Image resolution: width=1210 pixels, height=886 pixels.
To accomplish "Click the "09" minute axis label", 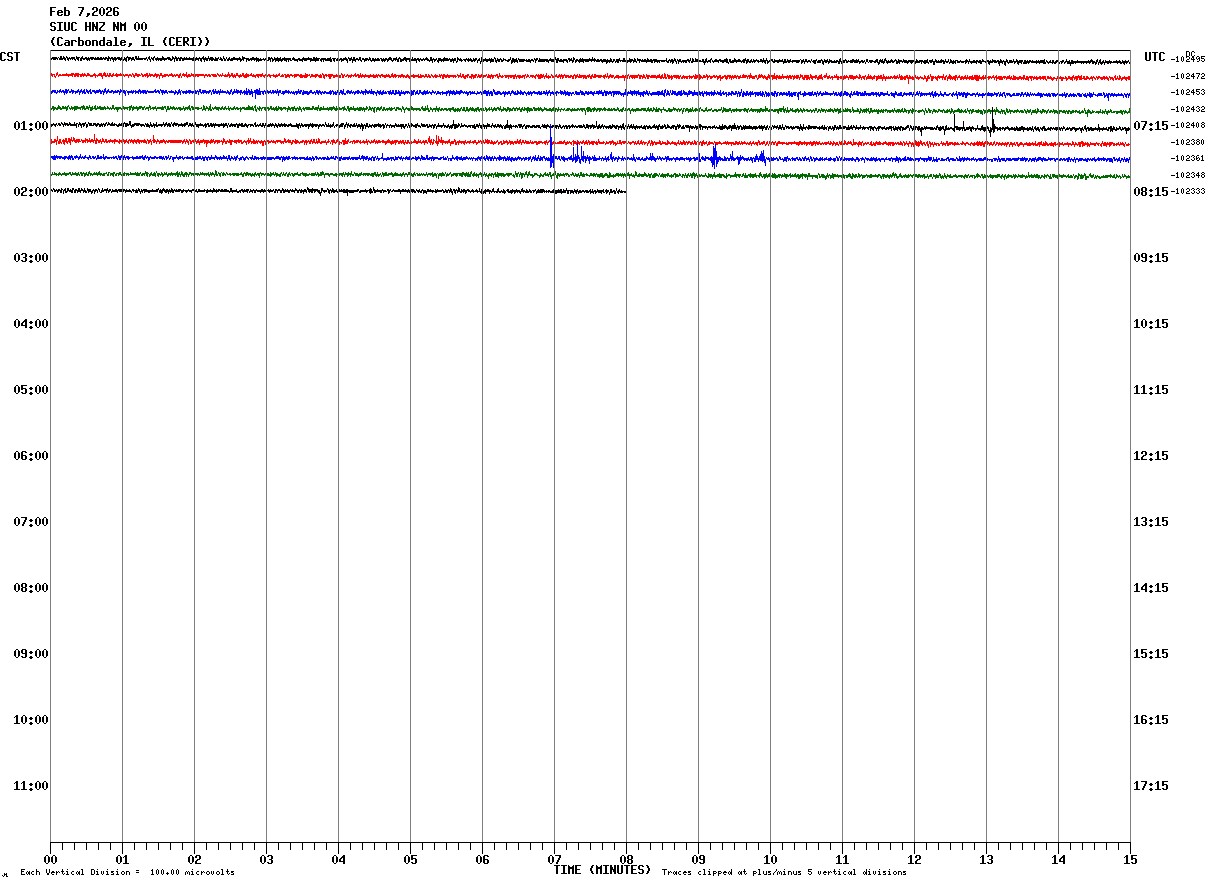I will tap(698, 859).
